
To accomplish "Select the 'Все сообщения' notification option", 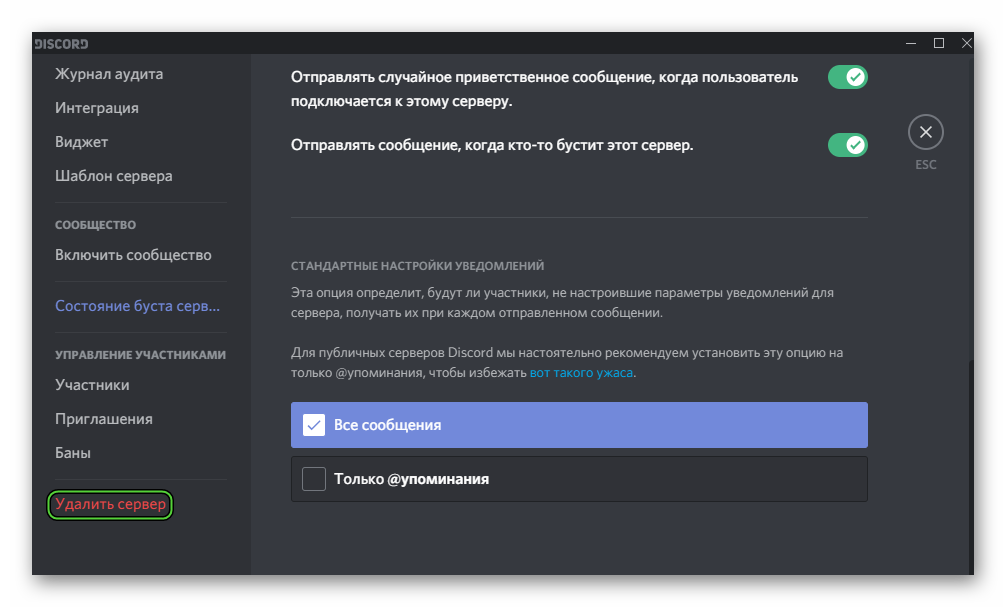I will 579,425.
